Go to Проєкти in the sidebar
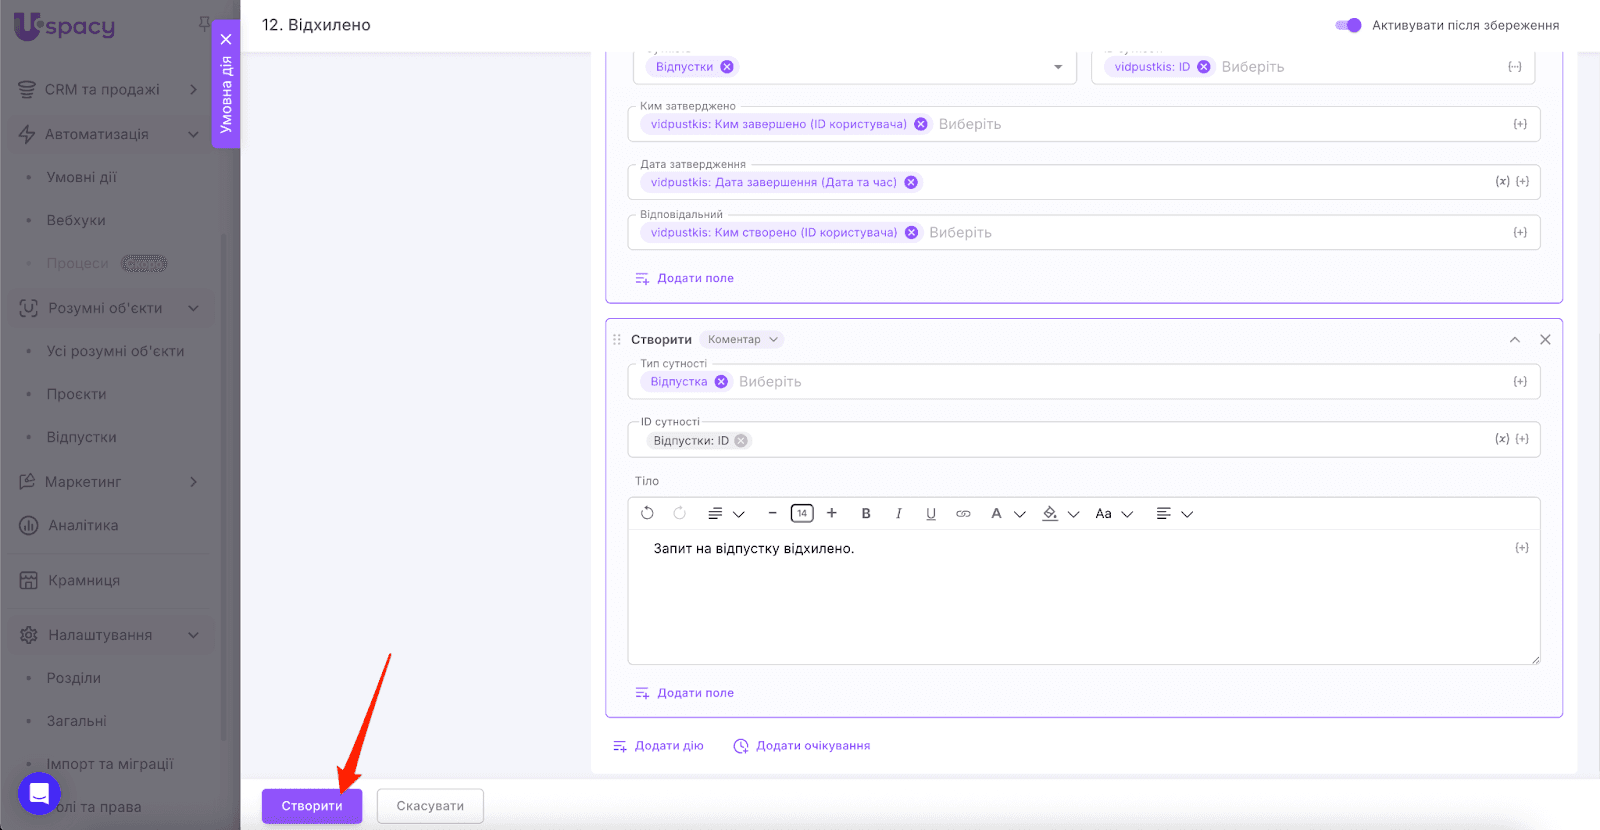The width and height of the screenshot is (1600, 830). [x=76, y=394]
